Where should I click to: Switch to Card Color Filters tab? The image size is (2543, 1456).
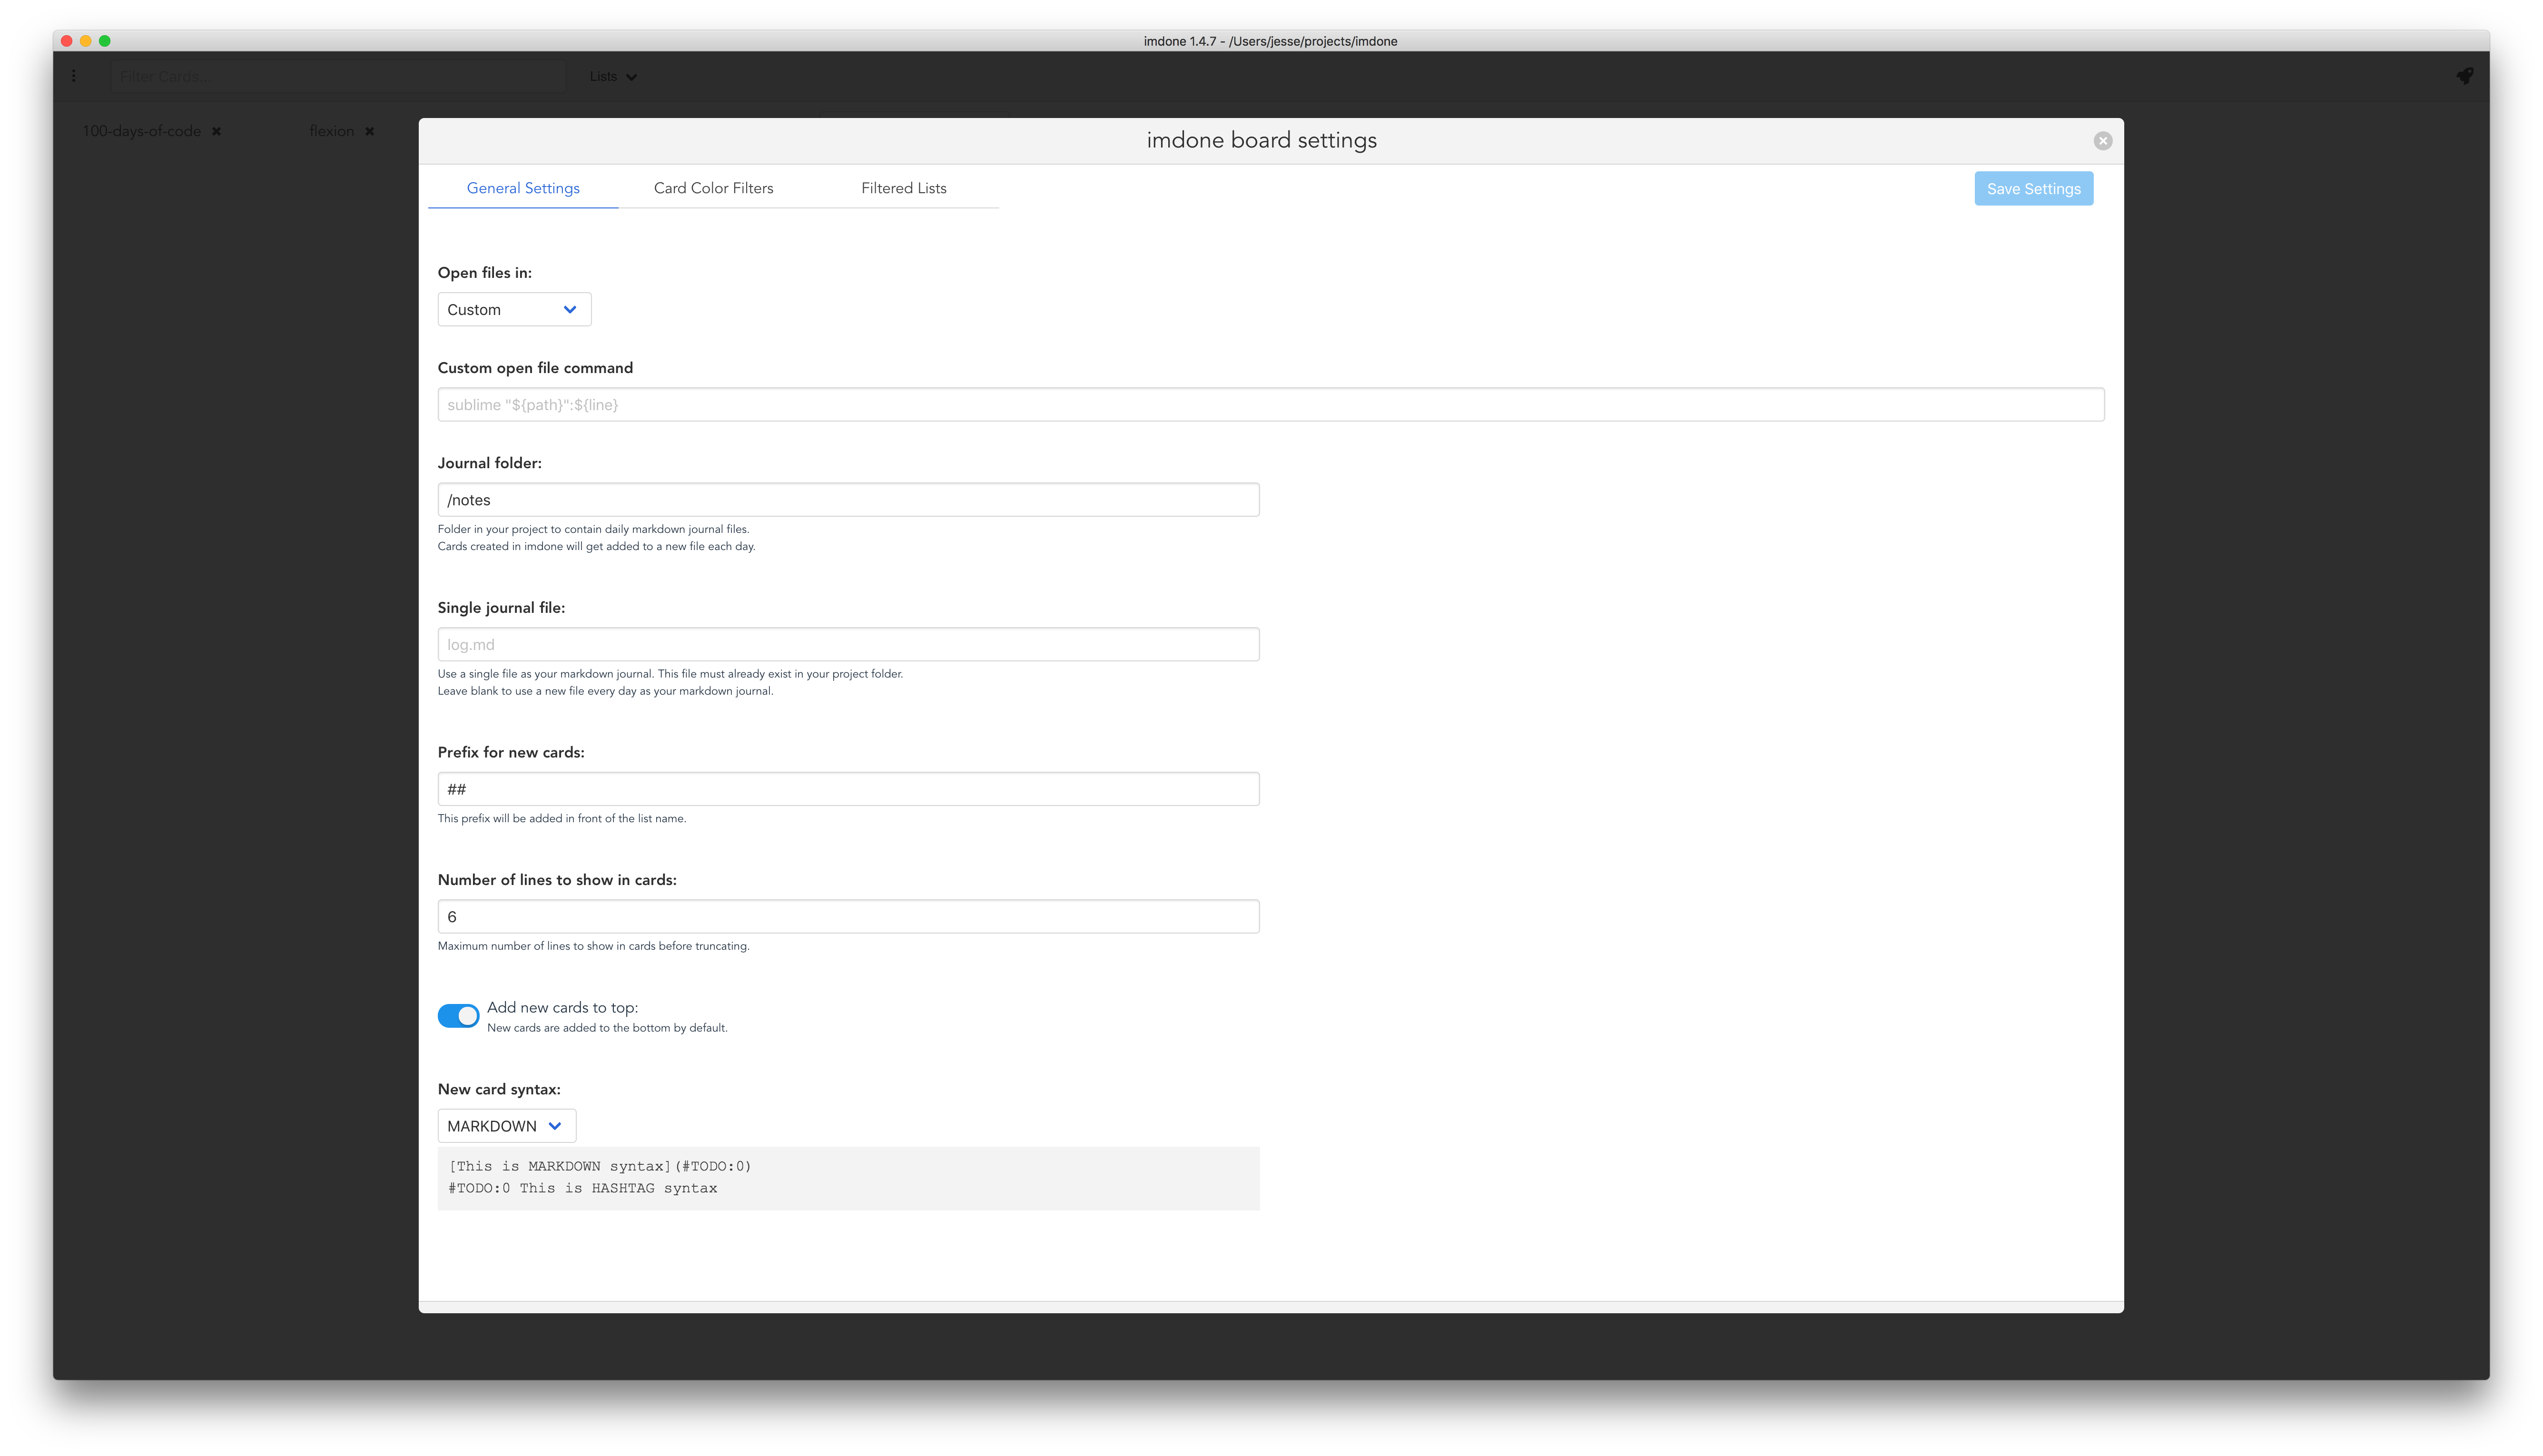click(x=713, y=188)
